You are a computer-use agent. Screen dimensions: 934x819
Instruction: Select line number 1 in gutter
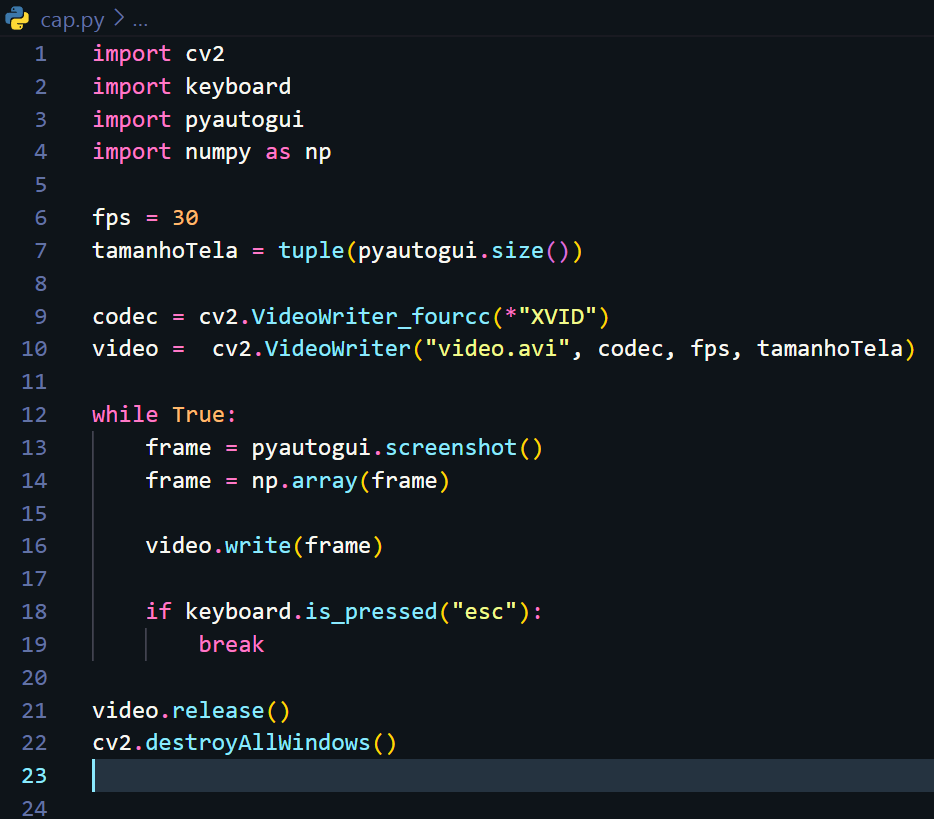click(x=41, y=54)
